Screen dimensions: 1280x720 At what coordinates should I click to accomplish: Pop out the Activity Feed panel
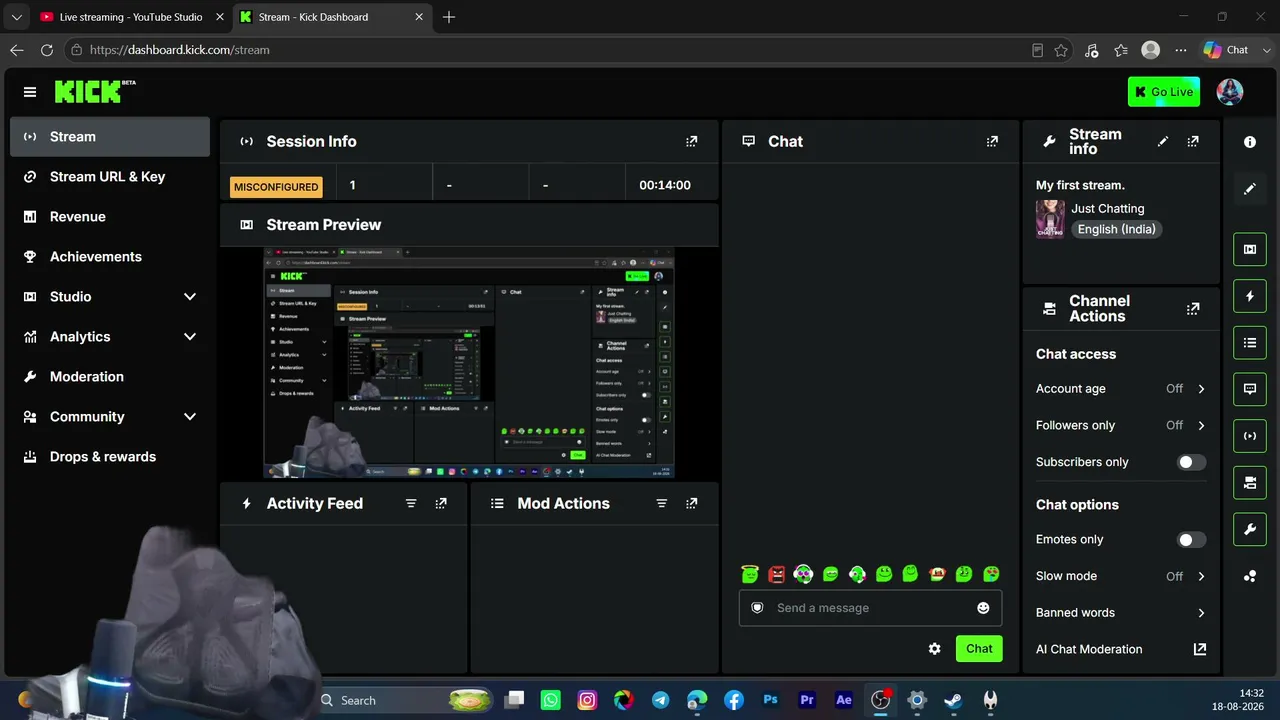(441, 504)
